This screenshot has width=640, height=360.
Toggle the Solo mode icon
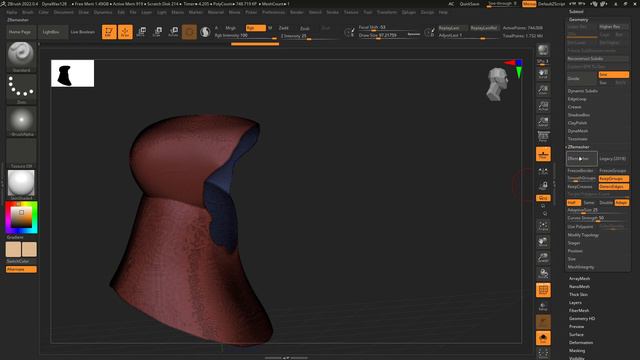tap(543, 338)
